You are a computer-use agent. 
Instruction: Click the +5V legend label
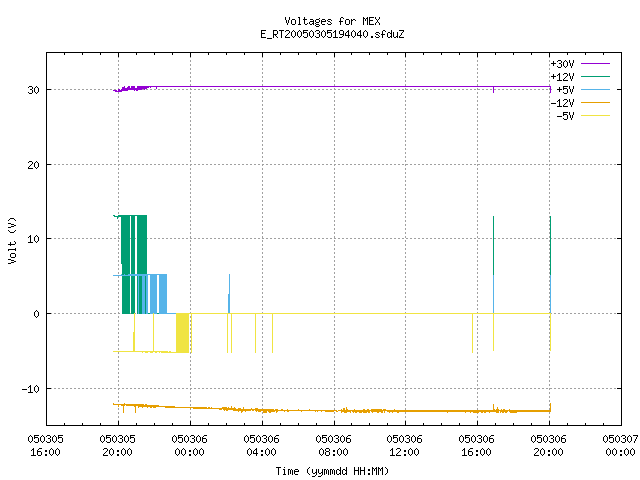tap(565, 90)
